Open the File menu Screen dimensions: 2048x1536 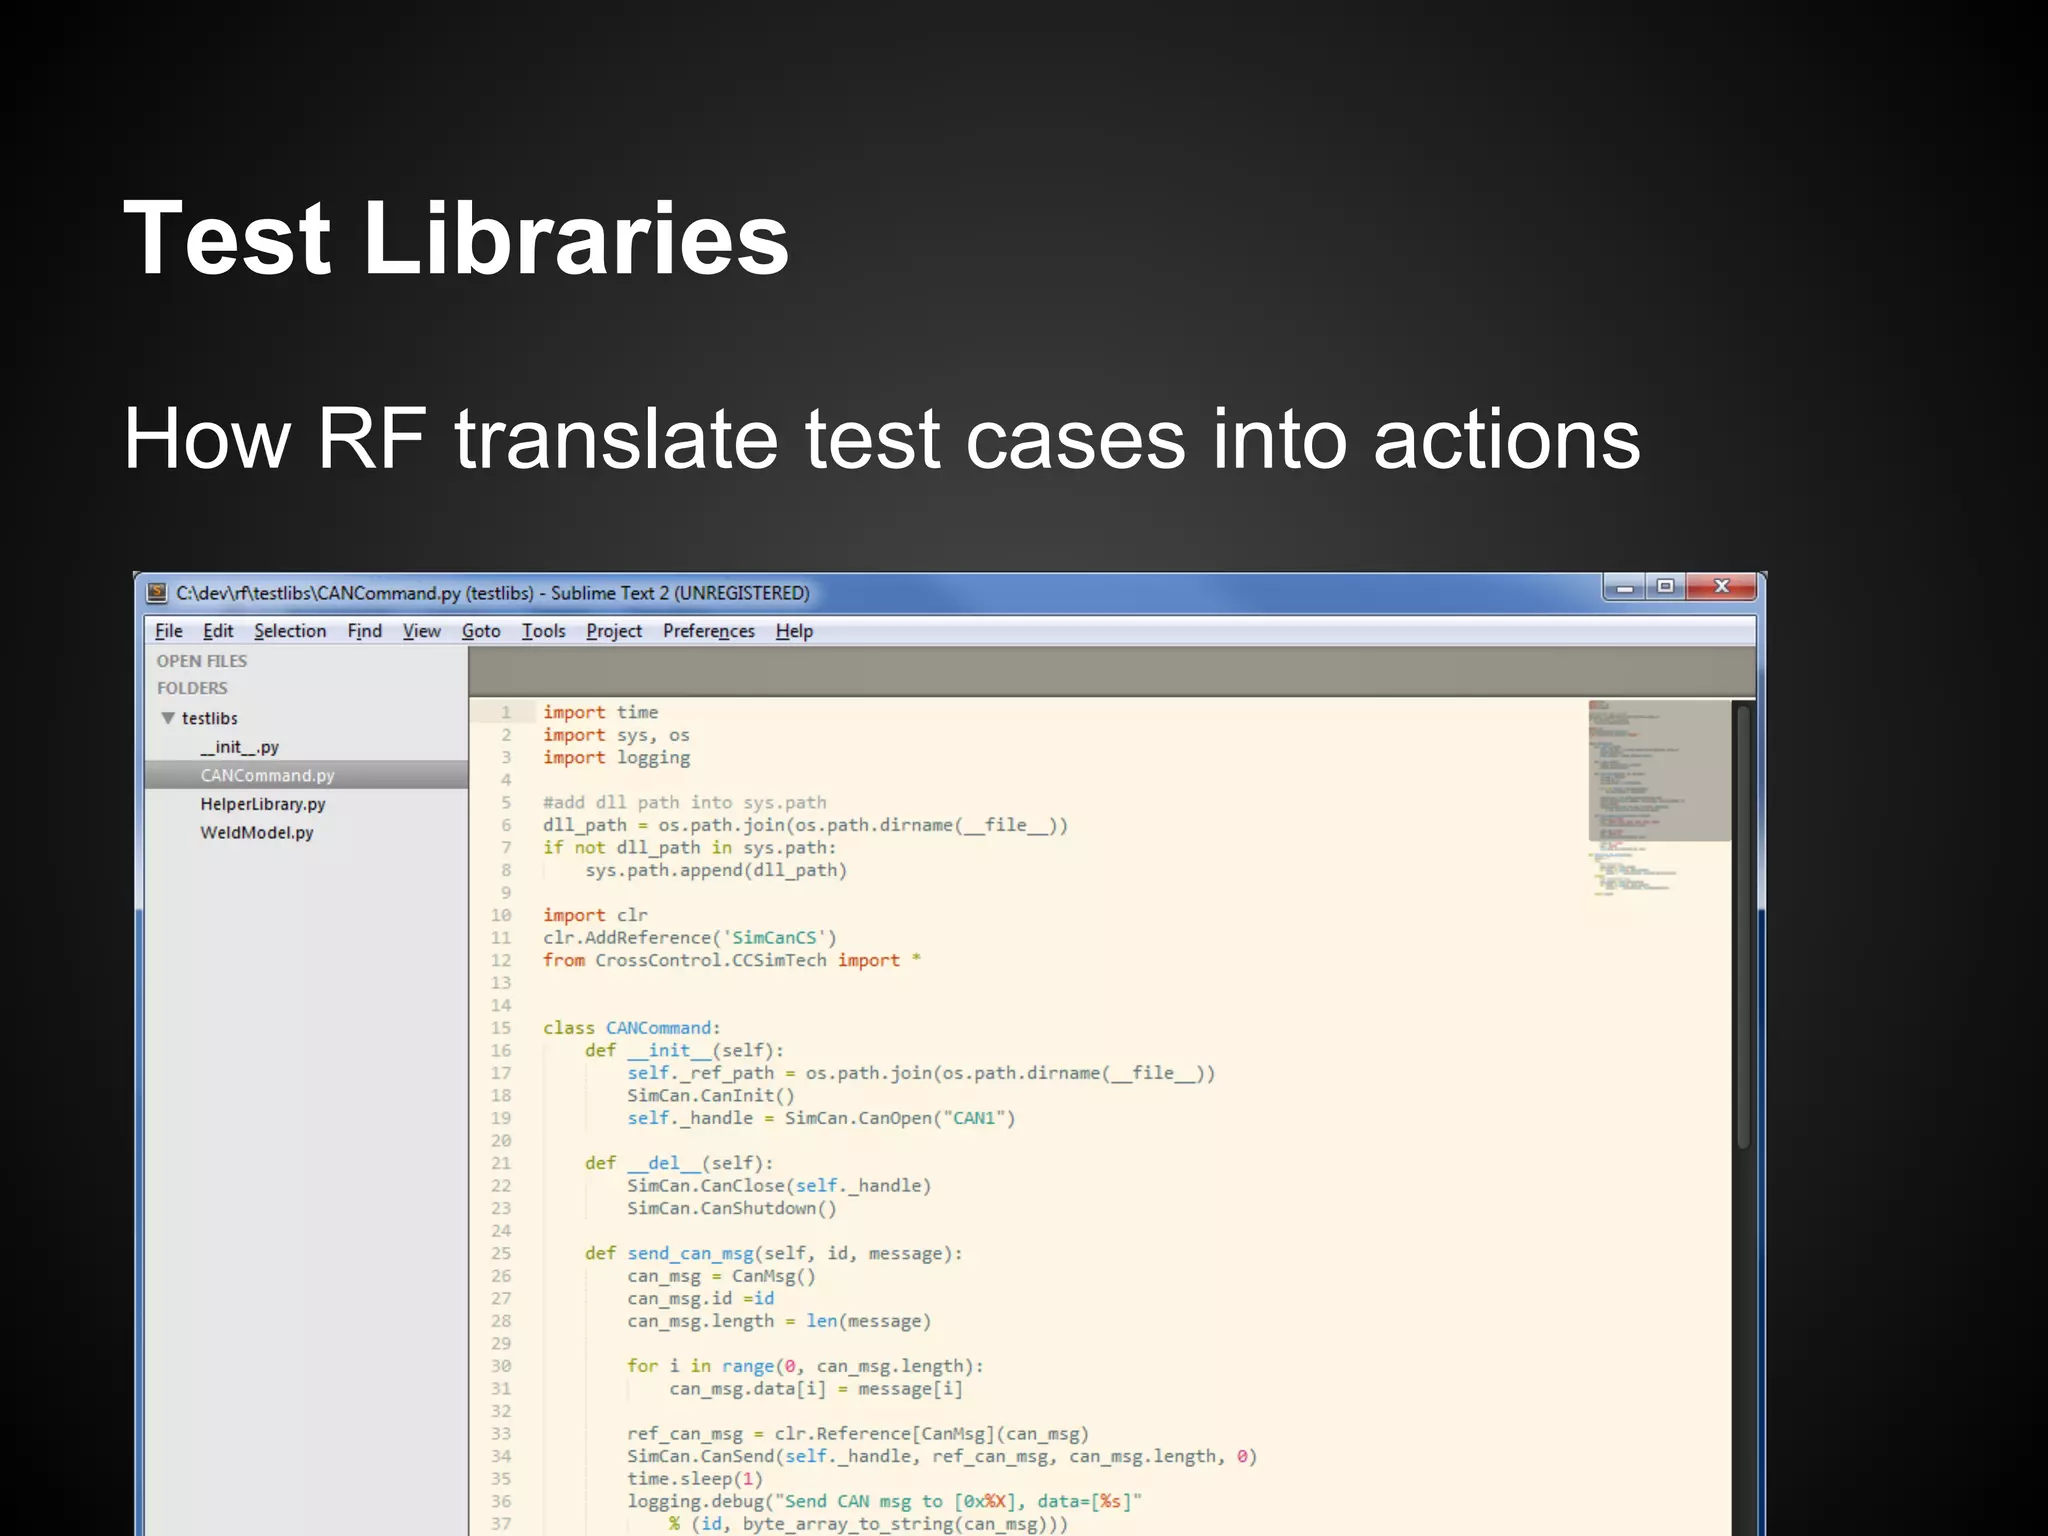(x=168, y=631)
